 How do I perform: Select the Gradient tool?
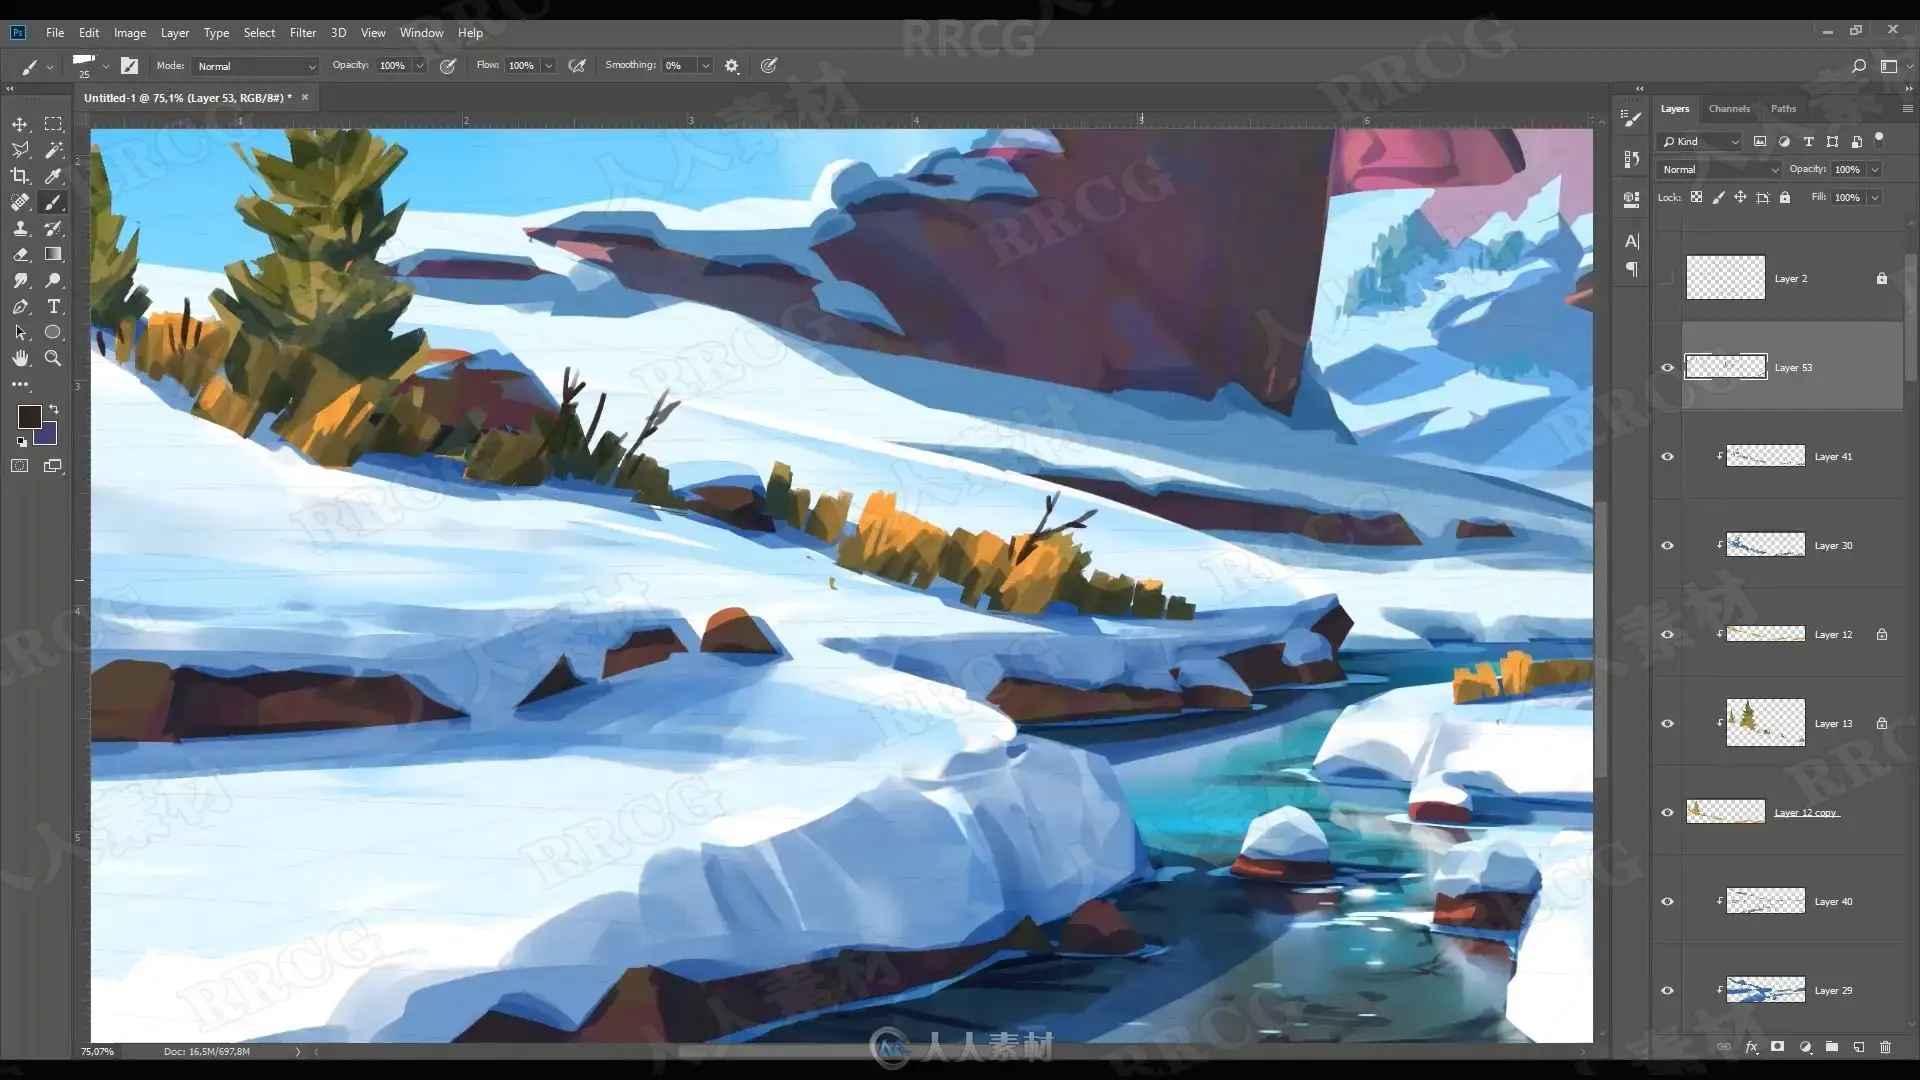53,254
